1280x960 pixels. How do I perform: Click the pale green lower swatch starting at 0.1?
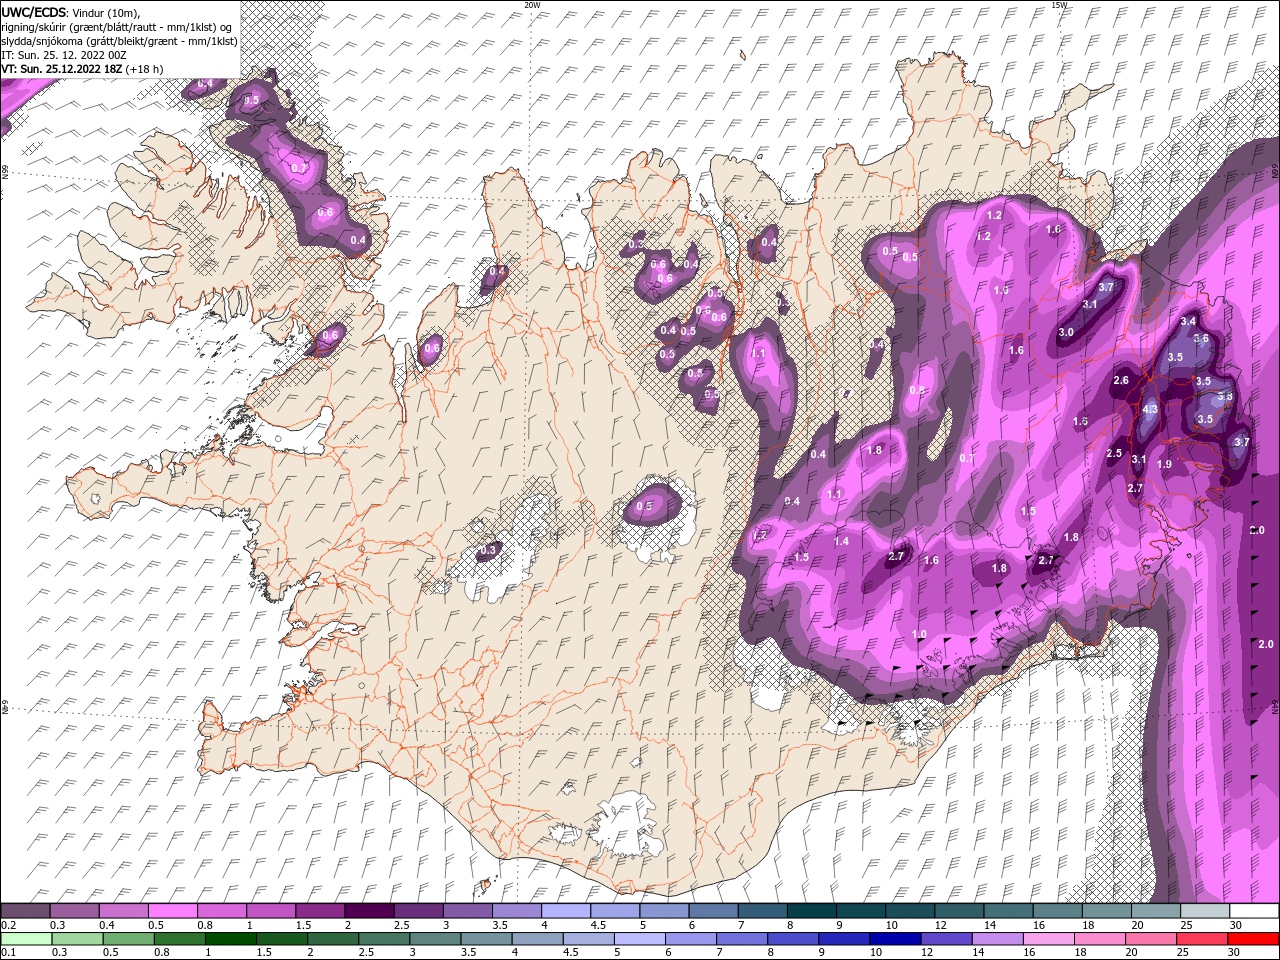(25, 939)
